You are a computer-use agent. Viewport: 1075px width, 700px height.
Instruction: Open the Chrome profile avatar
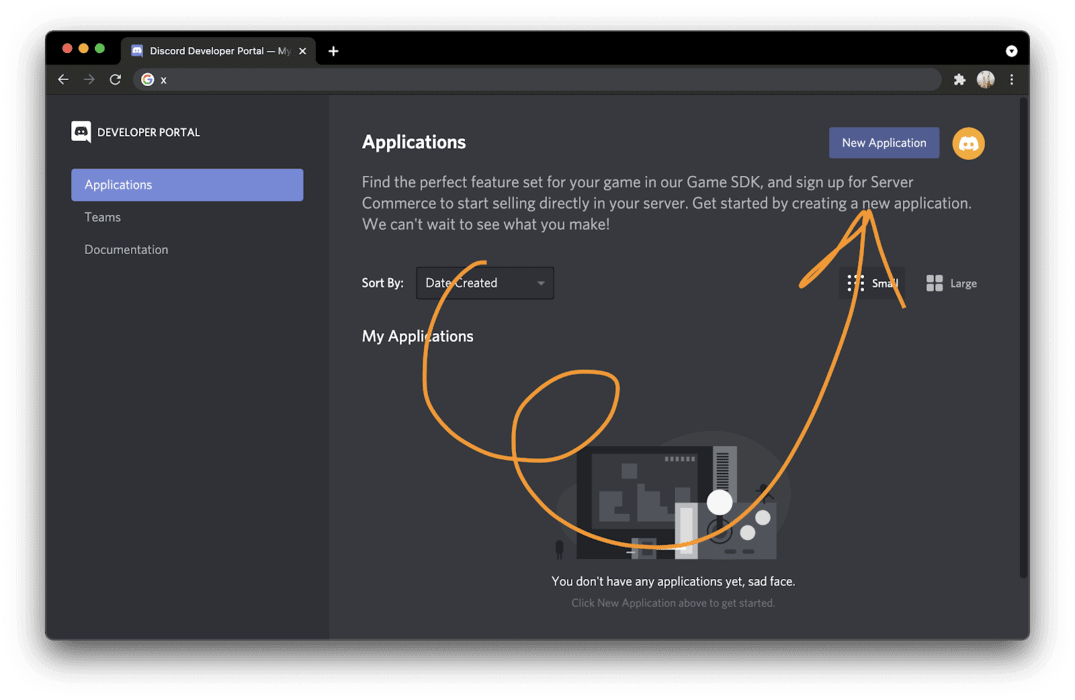click(x=985, y=80)
